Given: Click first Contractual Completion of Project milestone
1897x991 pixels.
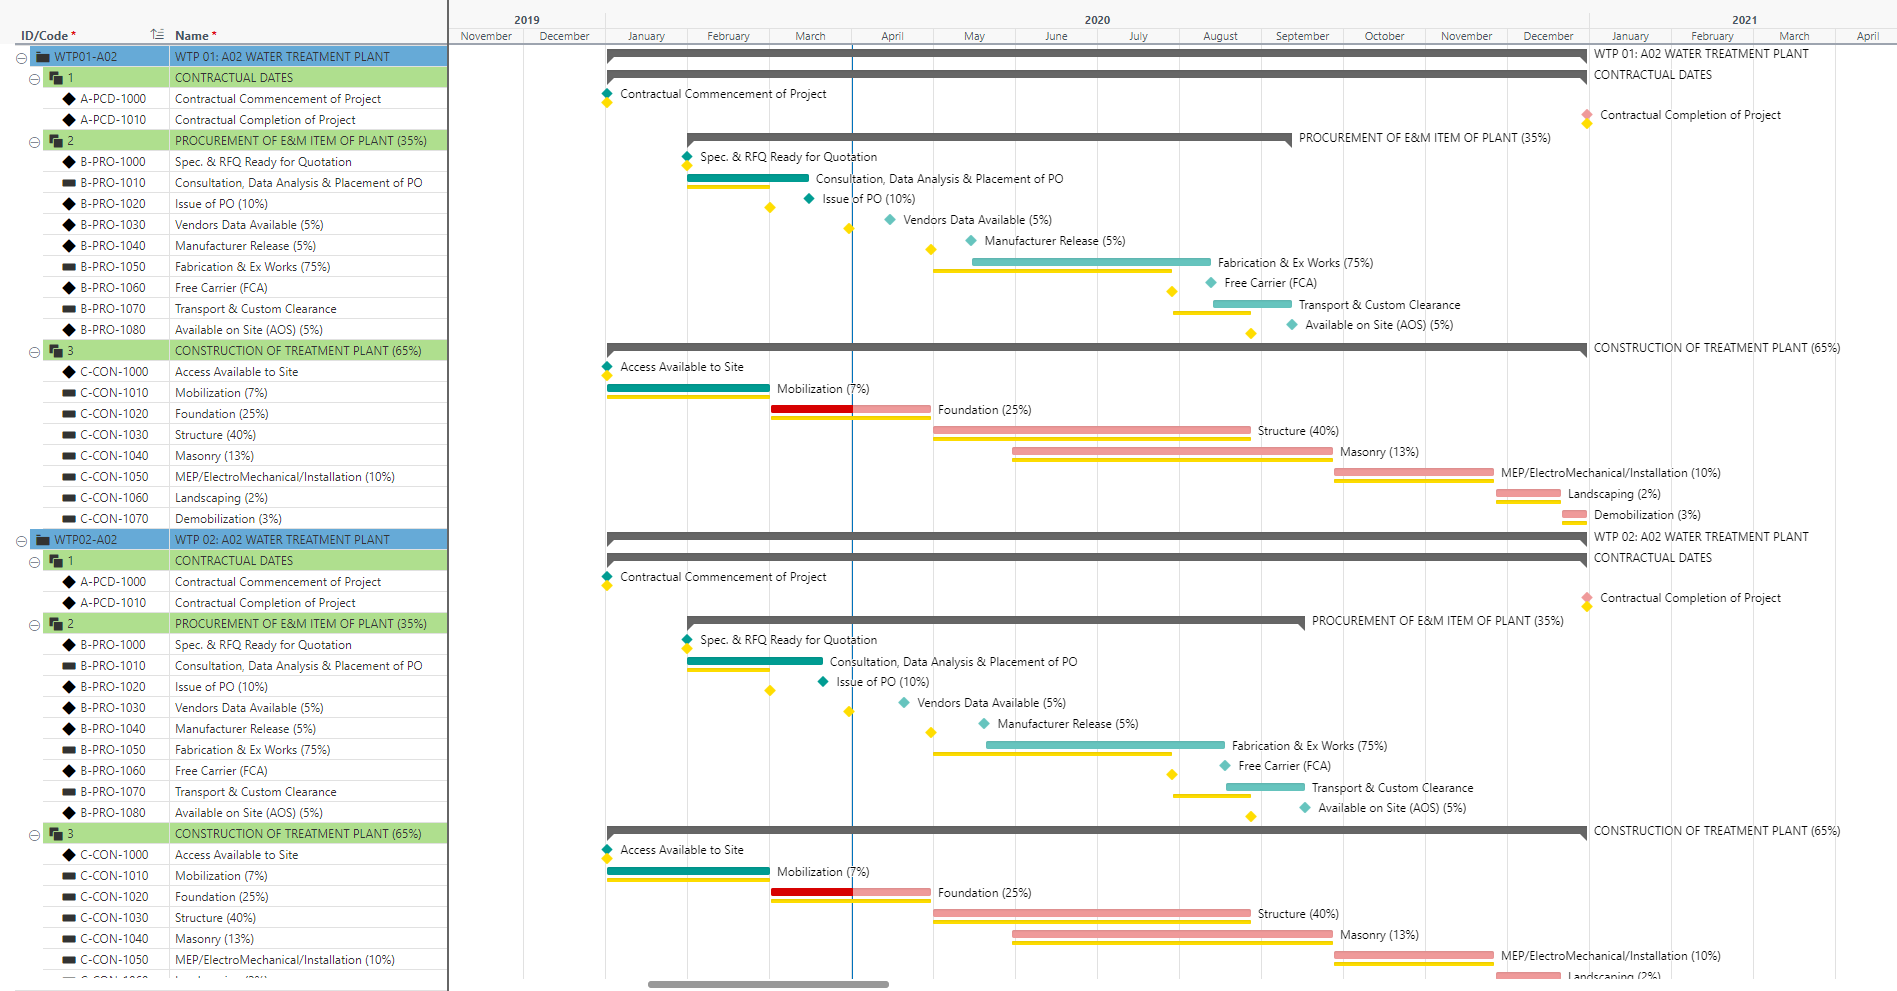Looking at the screenshot, I should coord(1587,115).
